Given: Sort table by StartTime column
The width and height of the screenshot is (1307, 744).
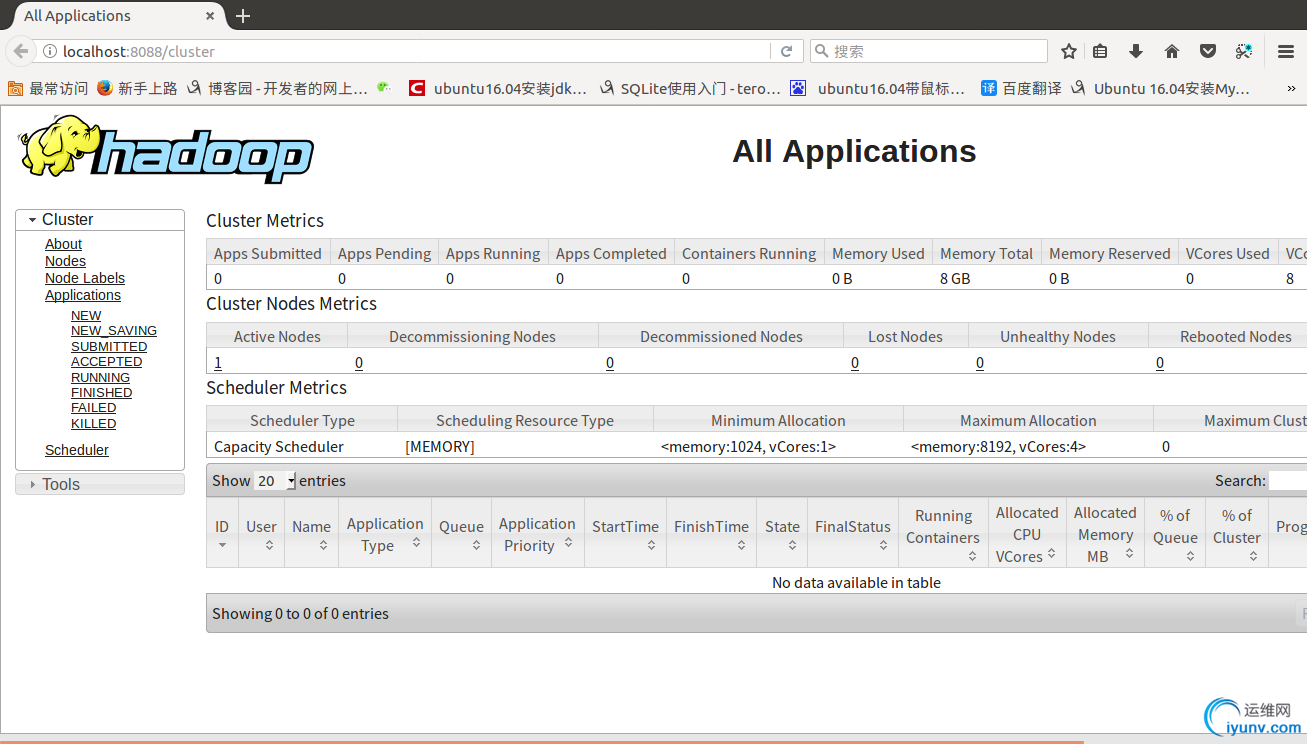Looking at the screenshot, I should 625,534.
